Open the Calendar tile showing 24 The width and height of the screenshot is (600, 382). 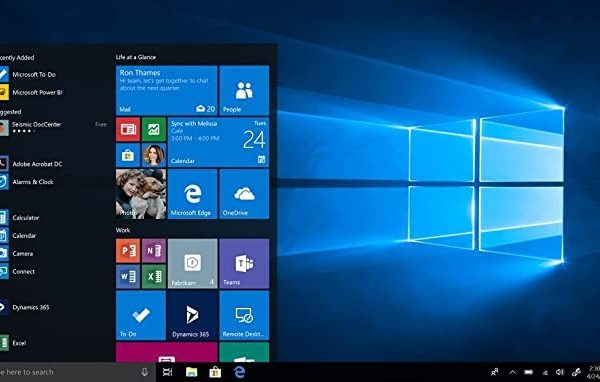tap(218, 142)
